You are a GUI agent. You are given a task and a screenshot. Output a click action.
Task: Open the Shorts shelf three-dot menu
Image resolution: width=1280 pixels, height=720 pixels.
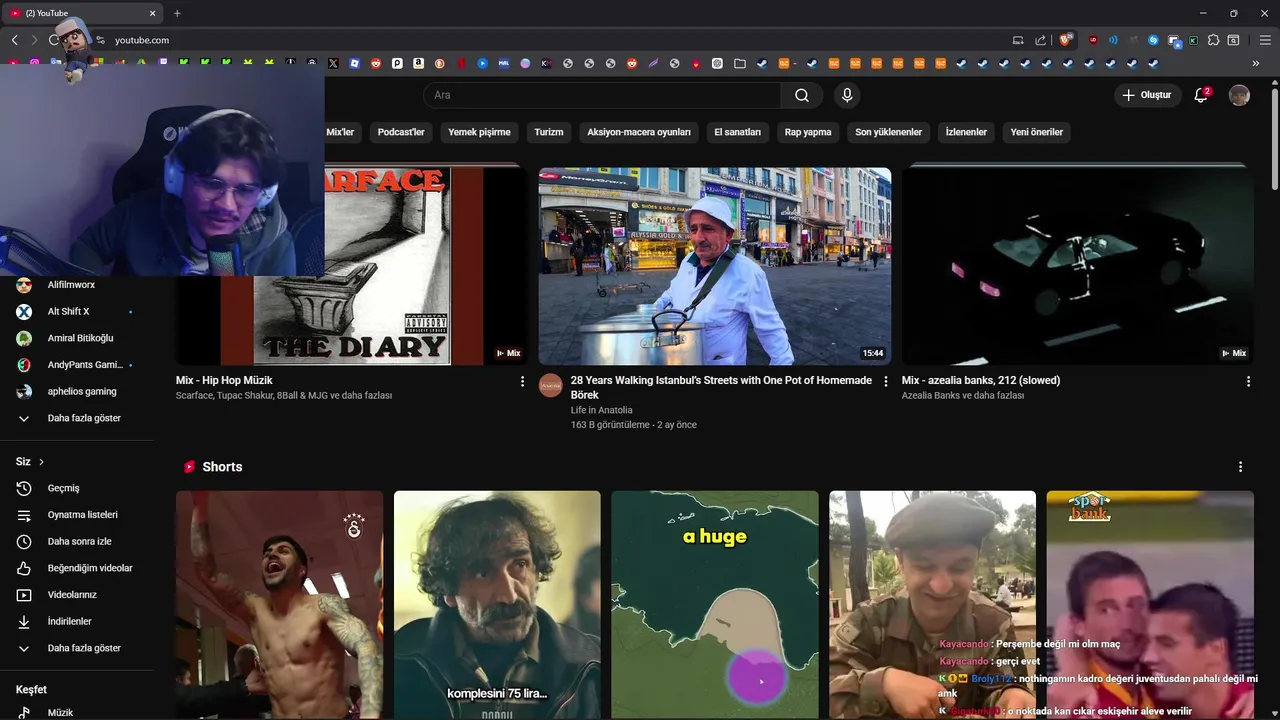point(1241,467)
